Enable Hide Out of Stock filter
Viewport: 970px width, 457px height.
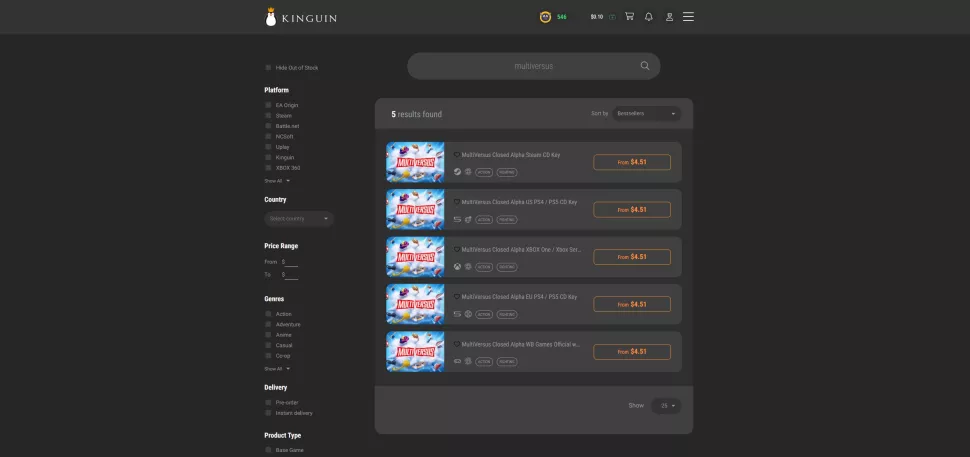(268, 68)
